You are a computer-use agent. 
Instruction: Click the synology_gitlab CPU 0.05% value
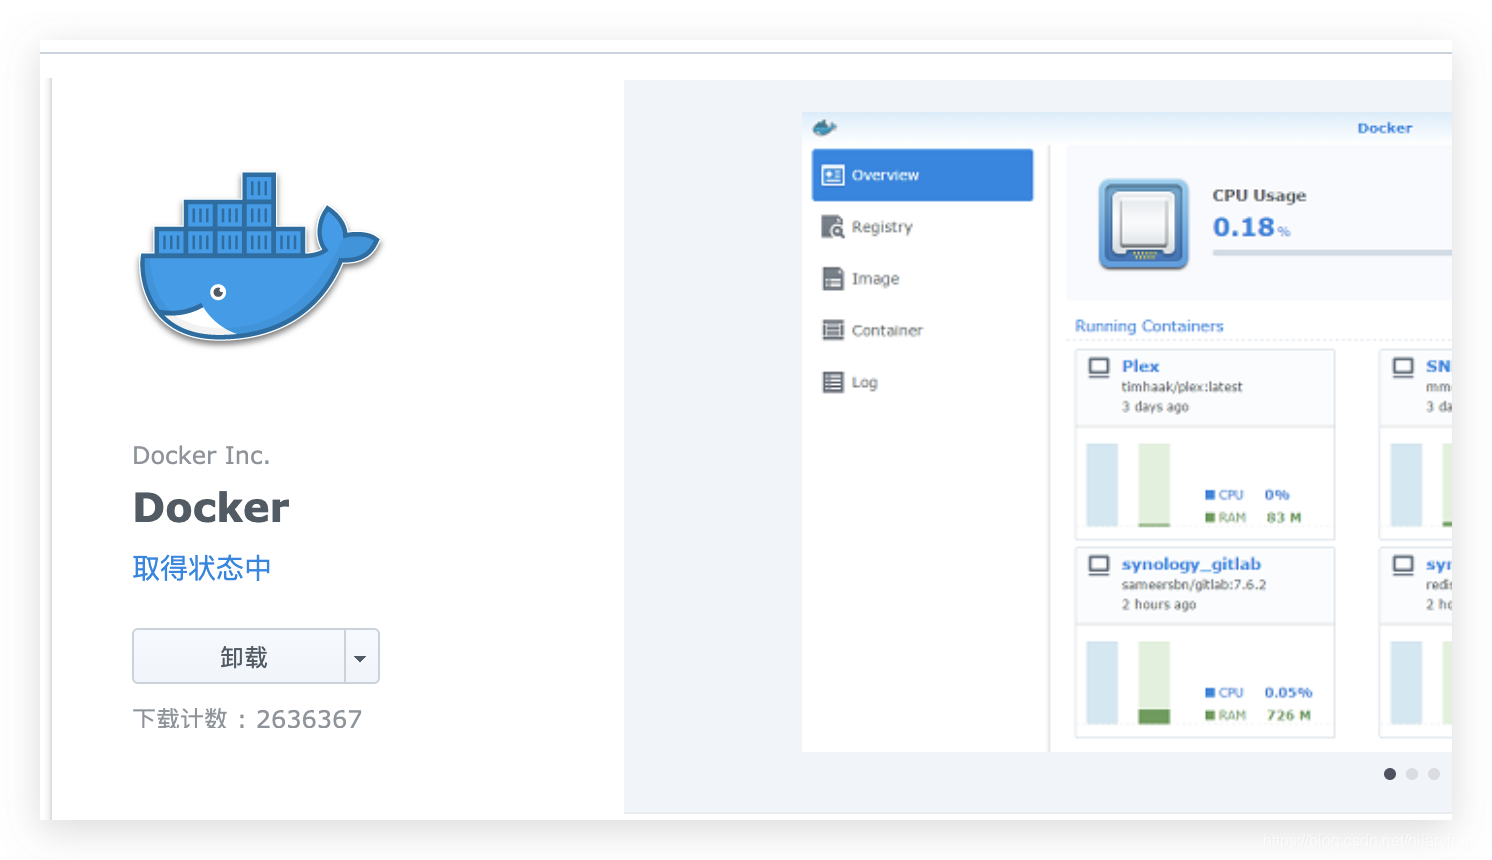[x=1288, y=693]
